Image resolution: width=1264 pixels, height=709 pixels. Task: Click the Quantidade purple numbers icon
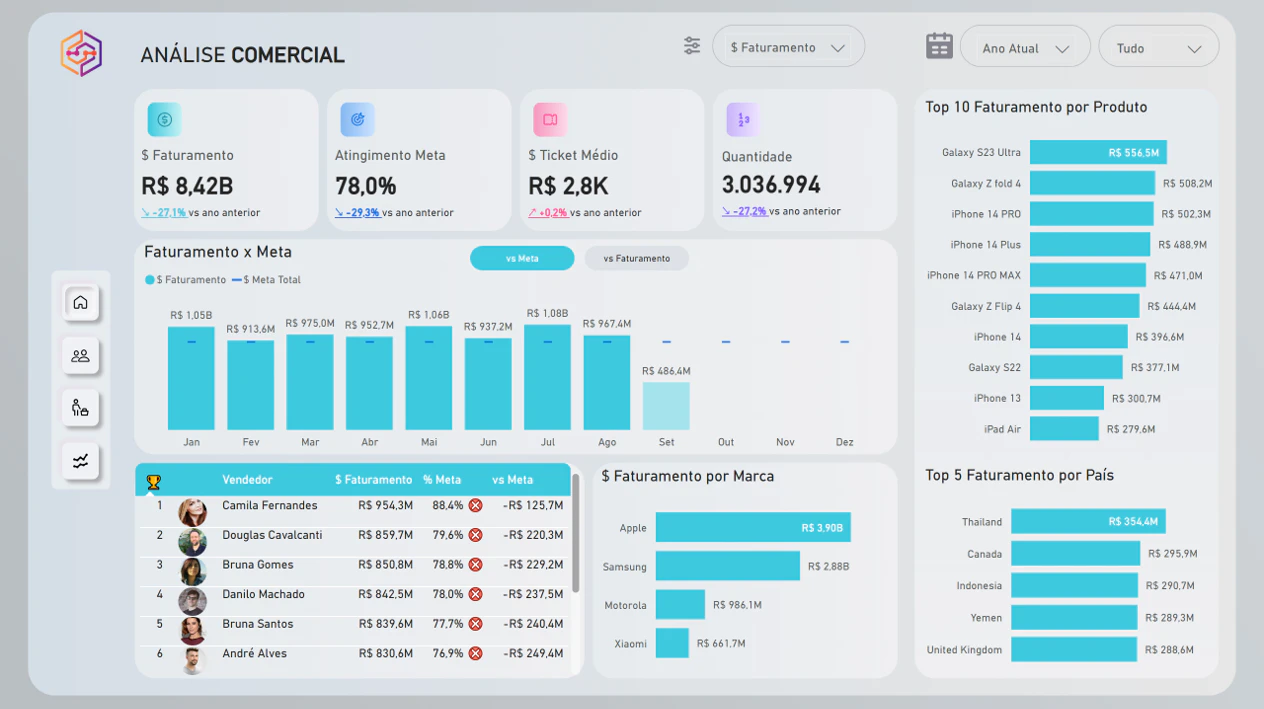[x=743, y=119]
